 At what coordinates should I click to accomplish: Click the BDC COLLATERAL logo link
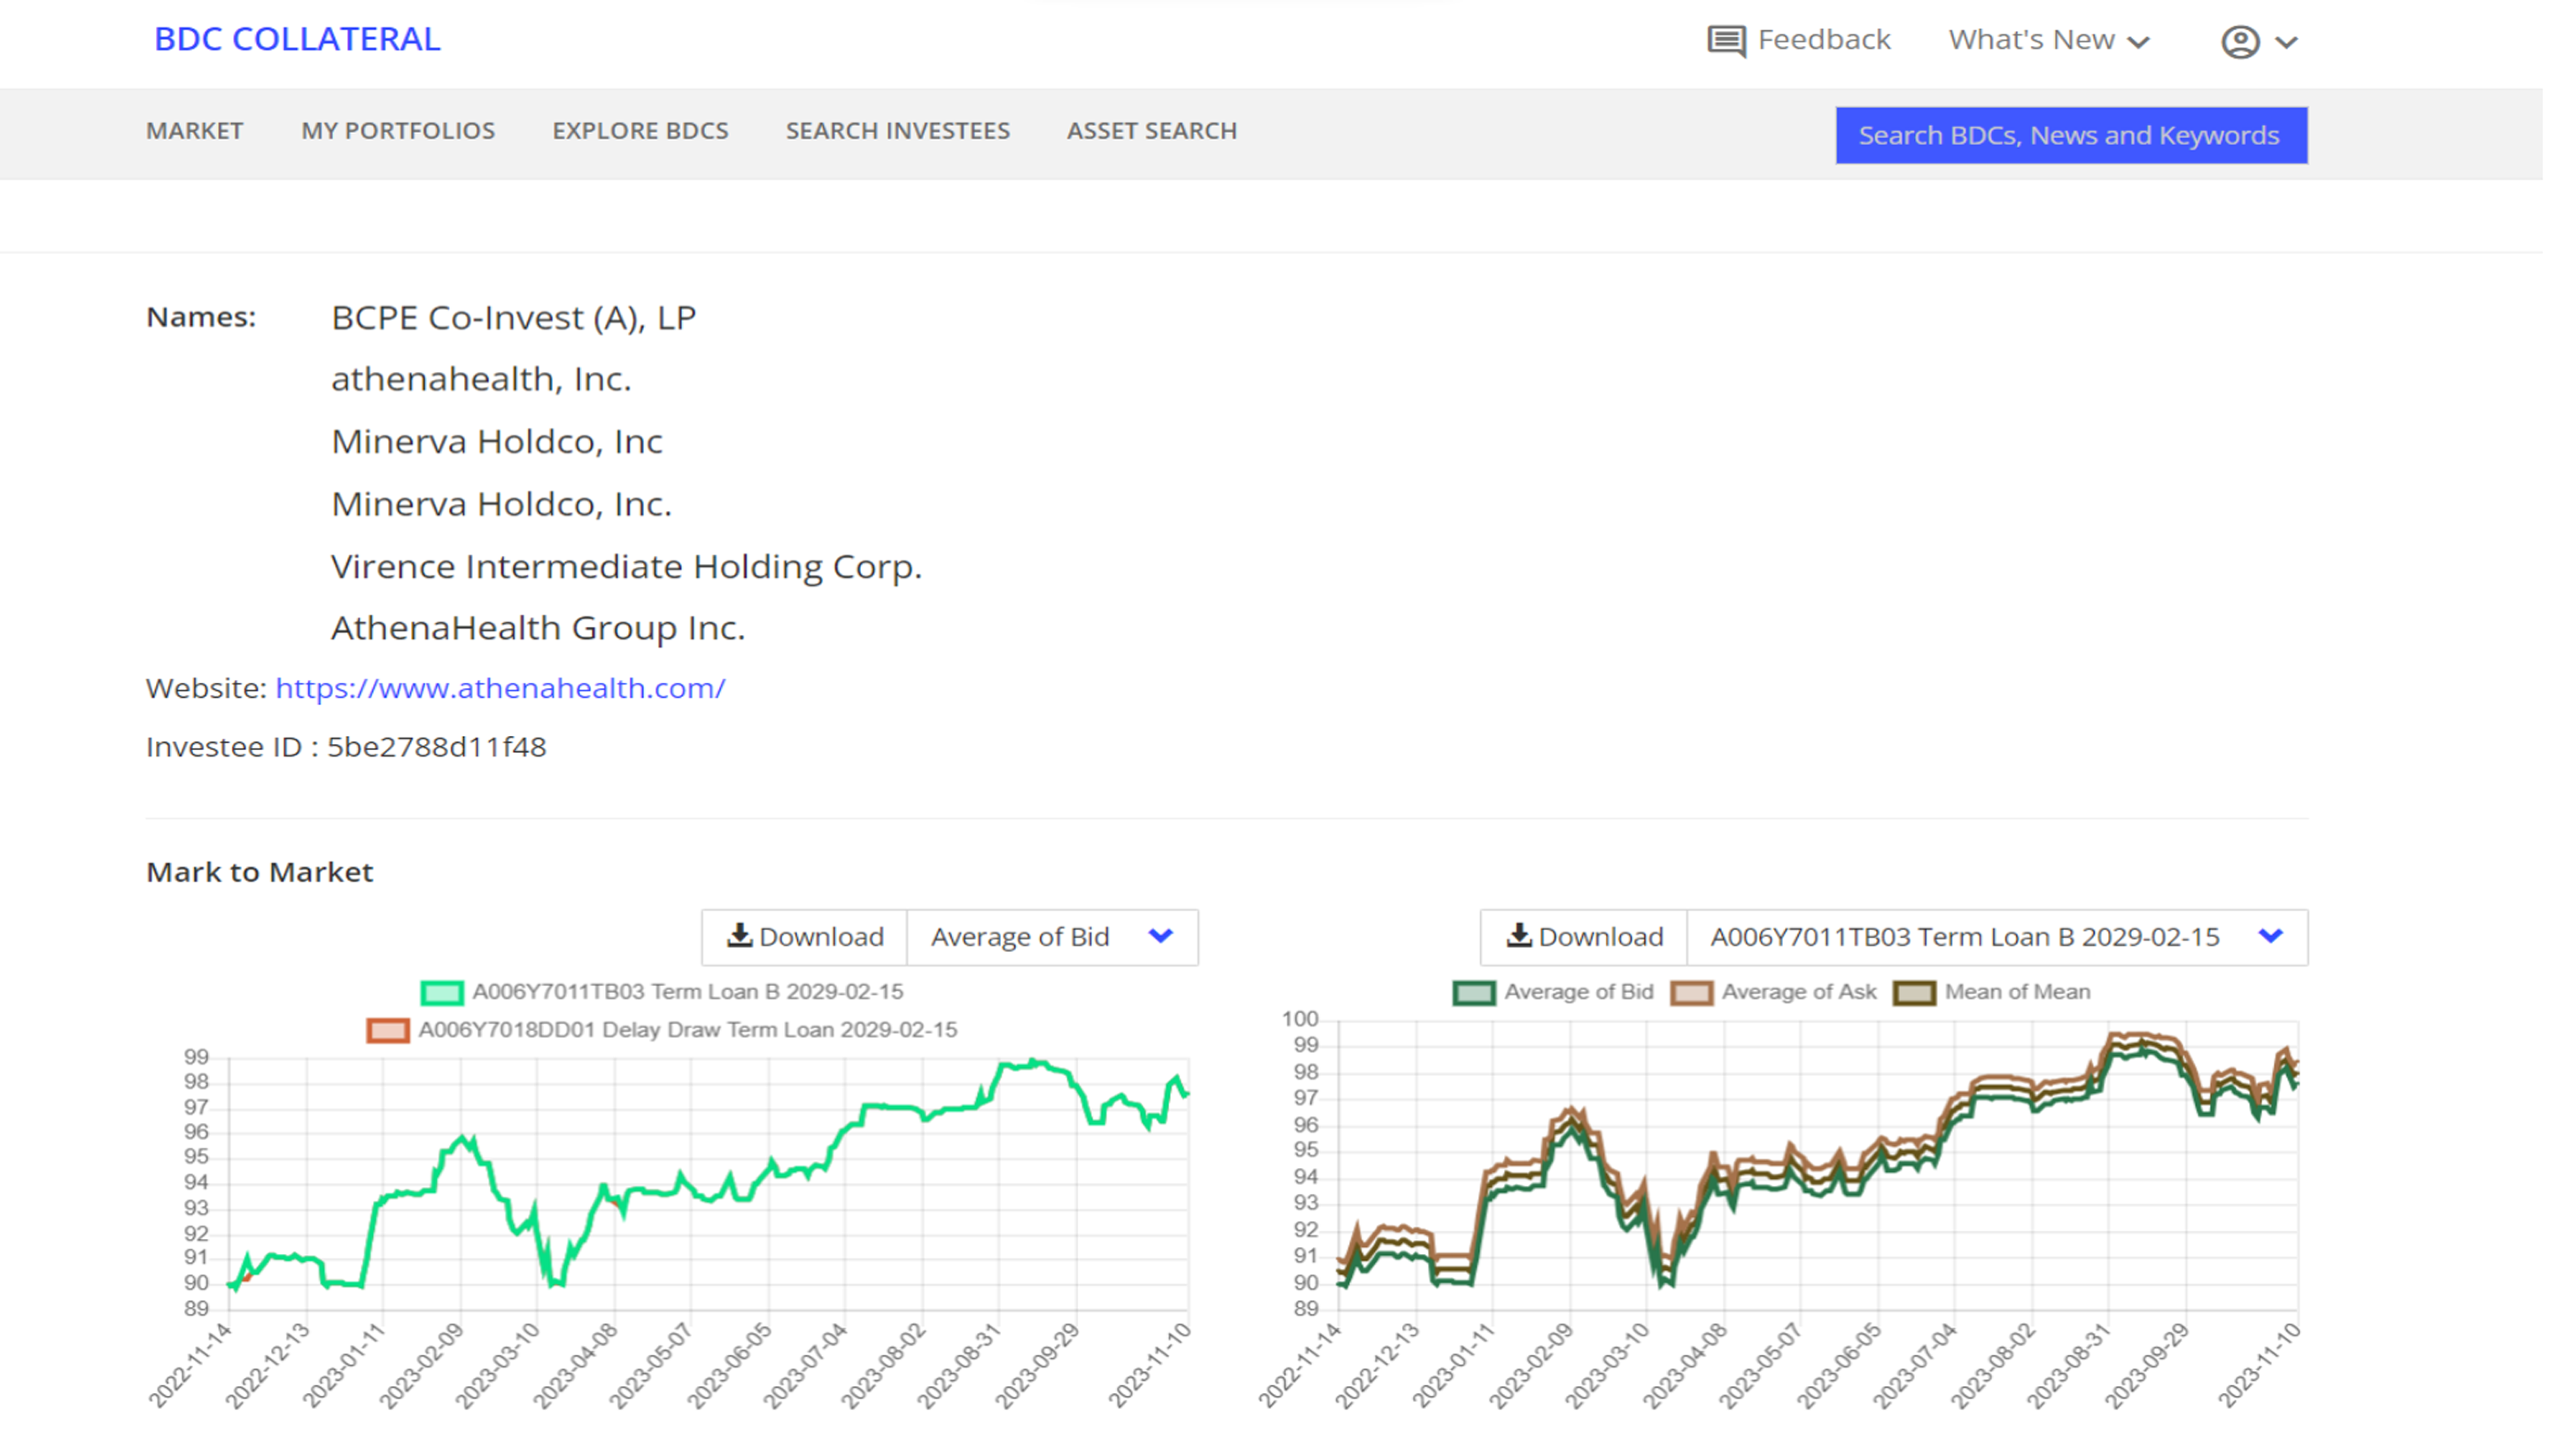click(x=297, y=39)
